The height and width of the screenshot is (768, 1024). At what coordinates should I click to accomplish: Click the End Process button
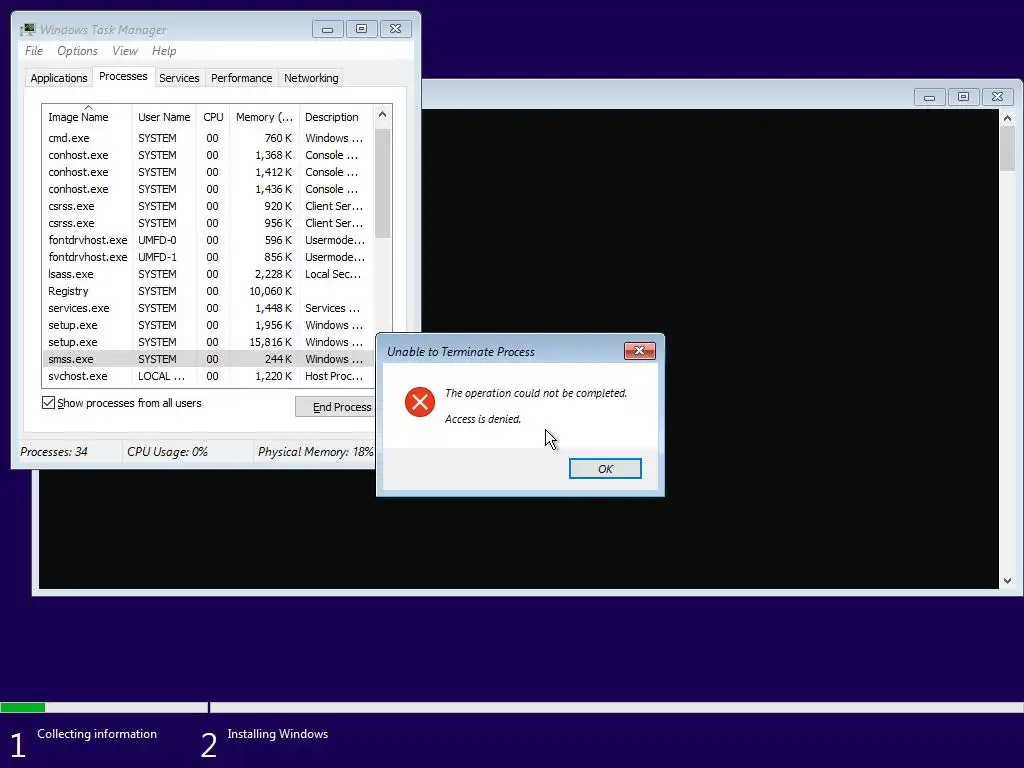pos(336,406)
